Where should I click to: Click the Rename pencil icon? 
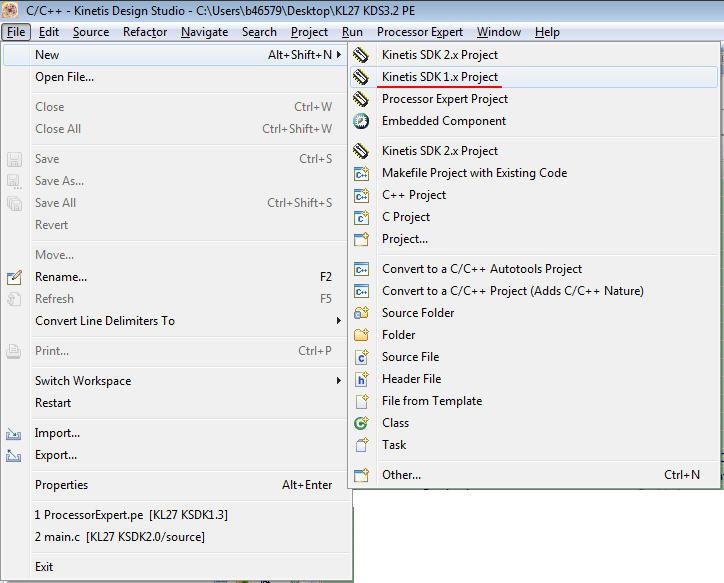[x=14, y=277]
